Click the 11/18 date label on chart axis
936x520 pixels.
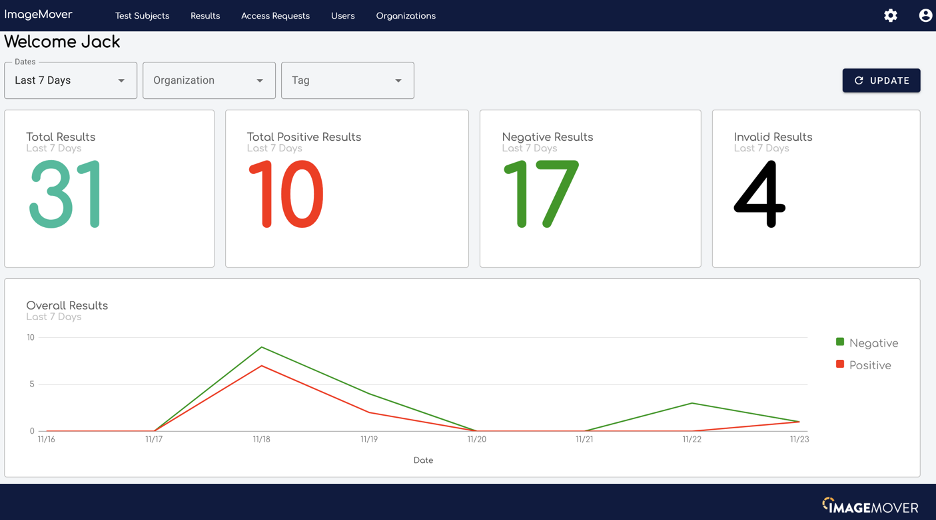coord(261,439)
